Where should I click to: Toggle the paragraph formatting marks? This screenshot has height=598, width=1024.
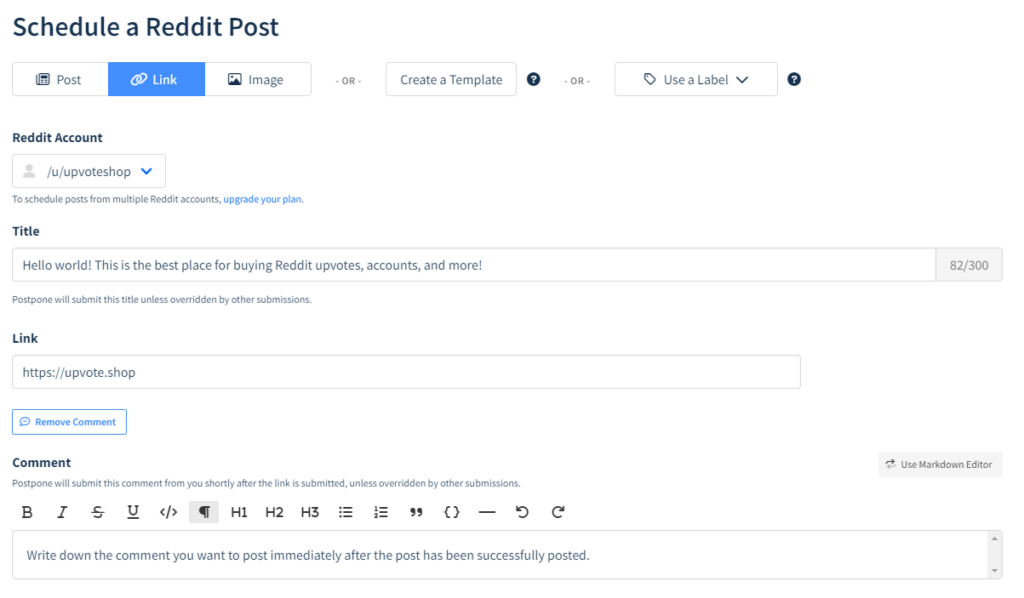(204, 511)
